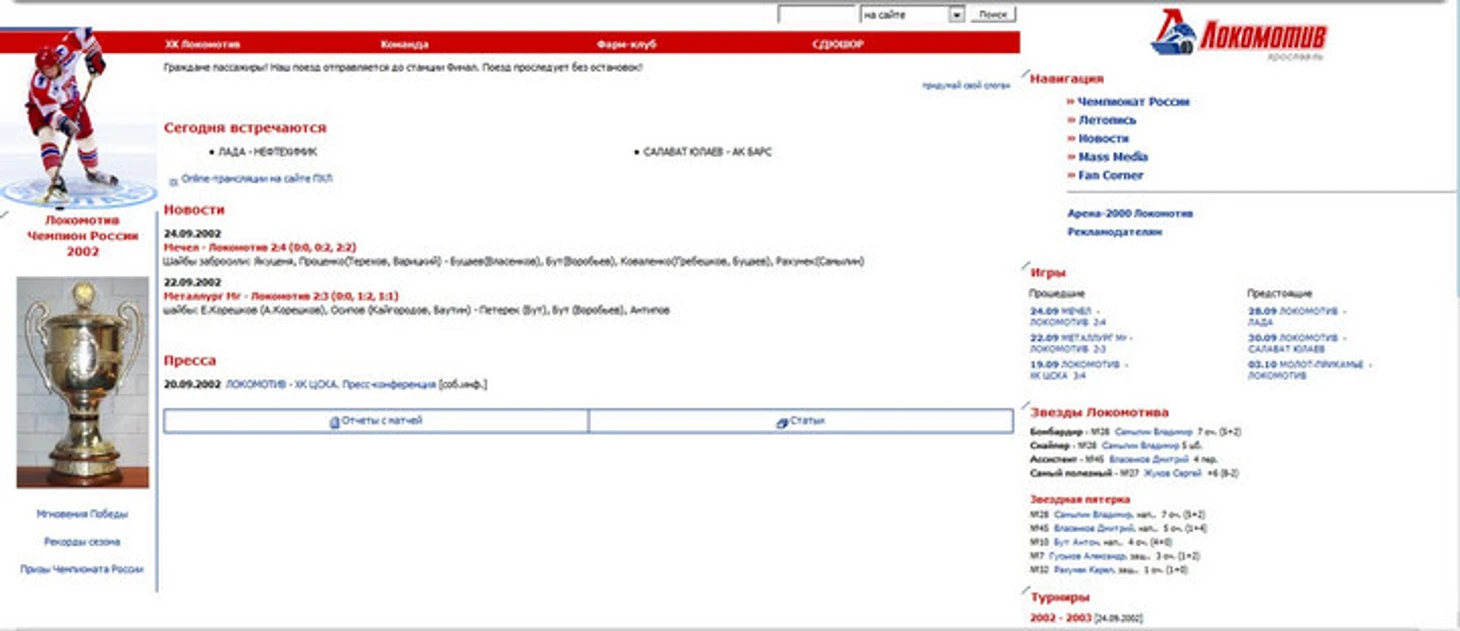
Task: Click the Игры section heading
Action: click(1048, 272)
